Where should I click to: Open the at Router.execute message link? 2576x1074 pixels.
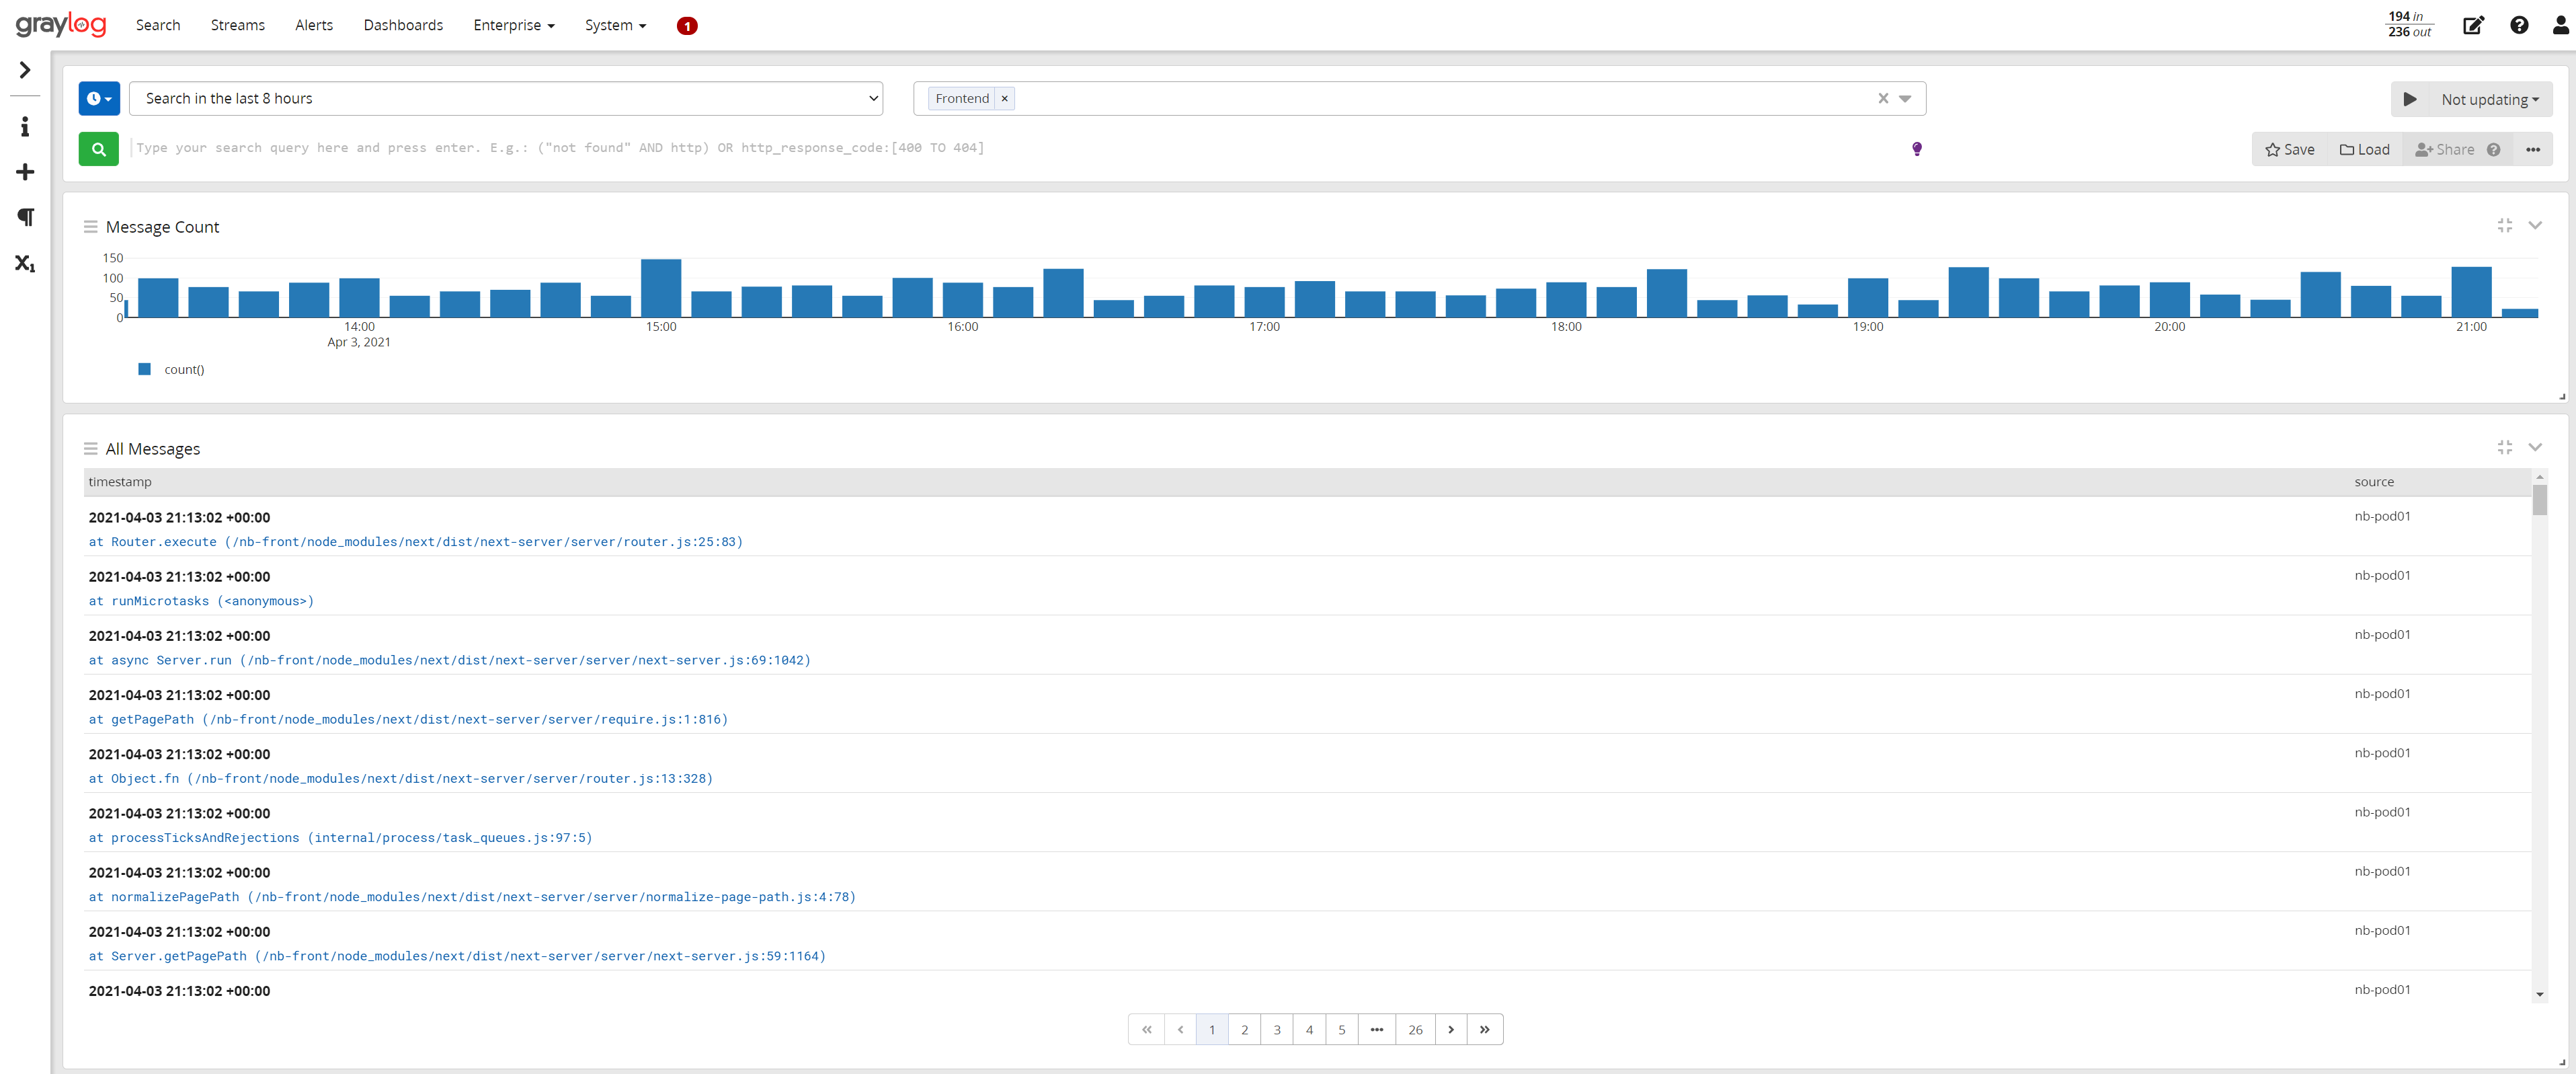pyautogui.click(x=415, y=541)
